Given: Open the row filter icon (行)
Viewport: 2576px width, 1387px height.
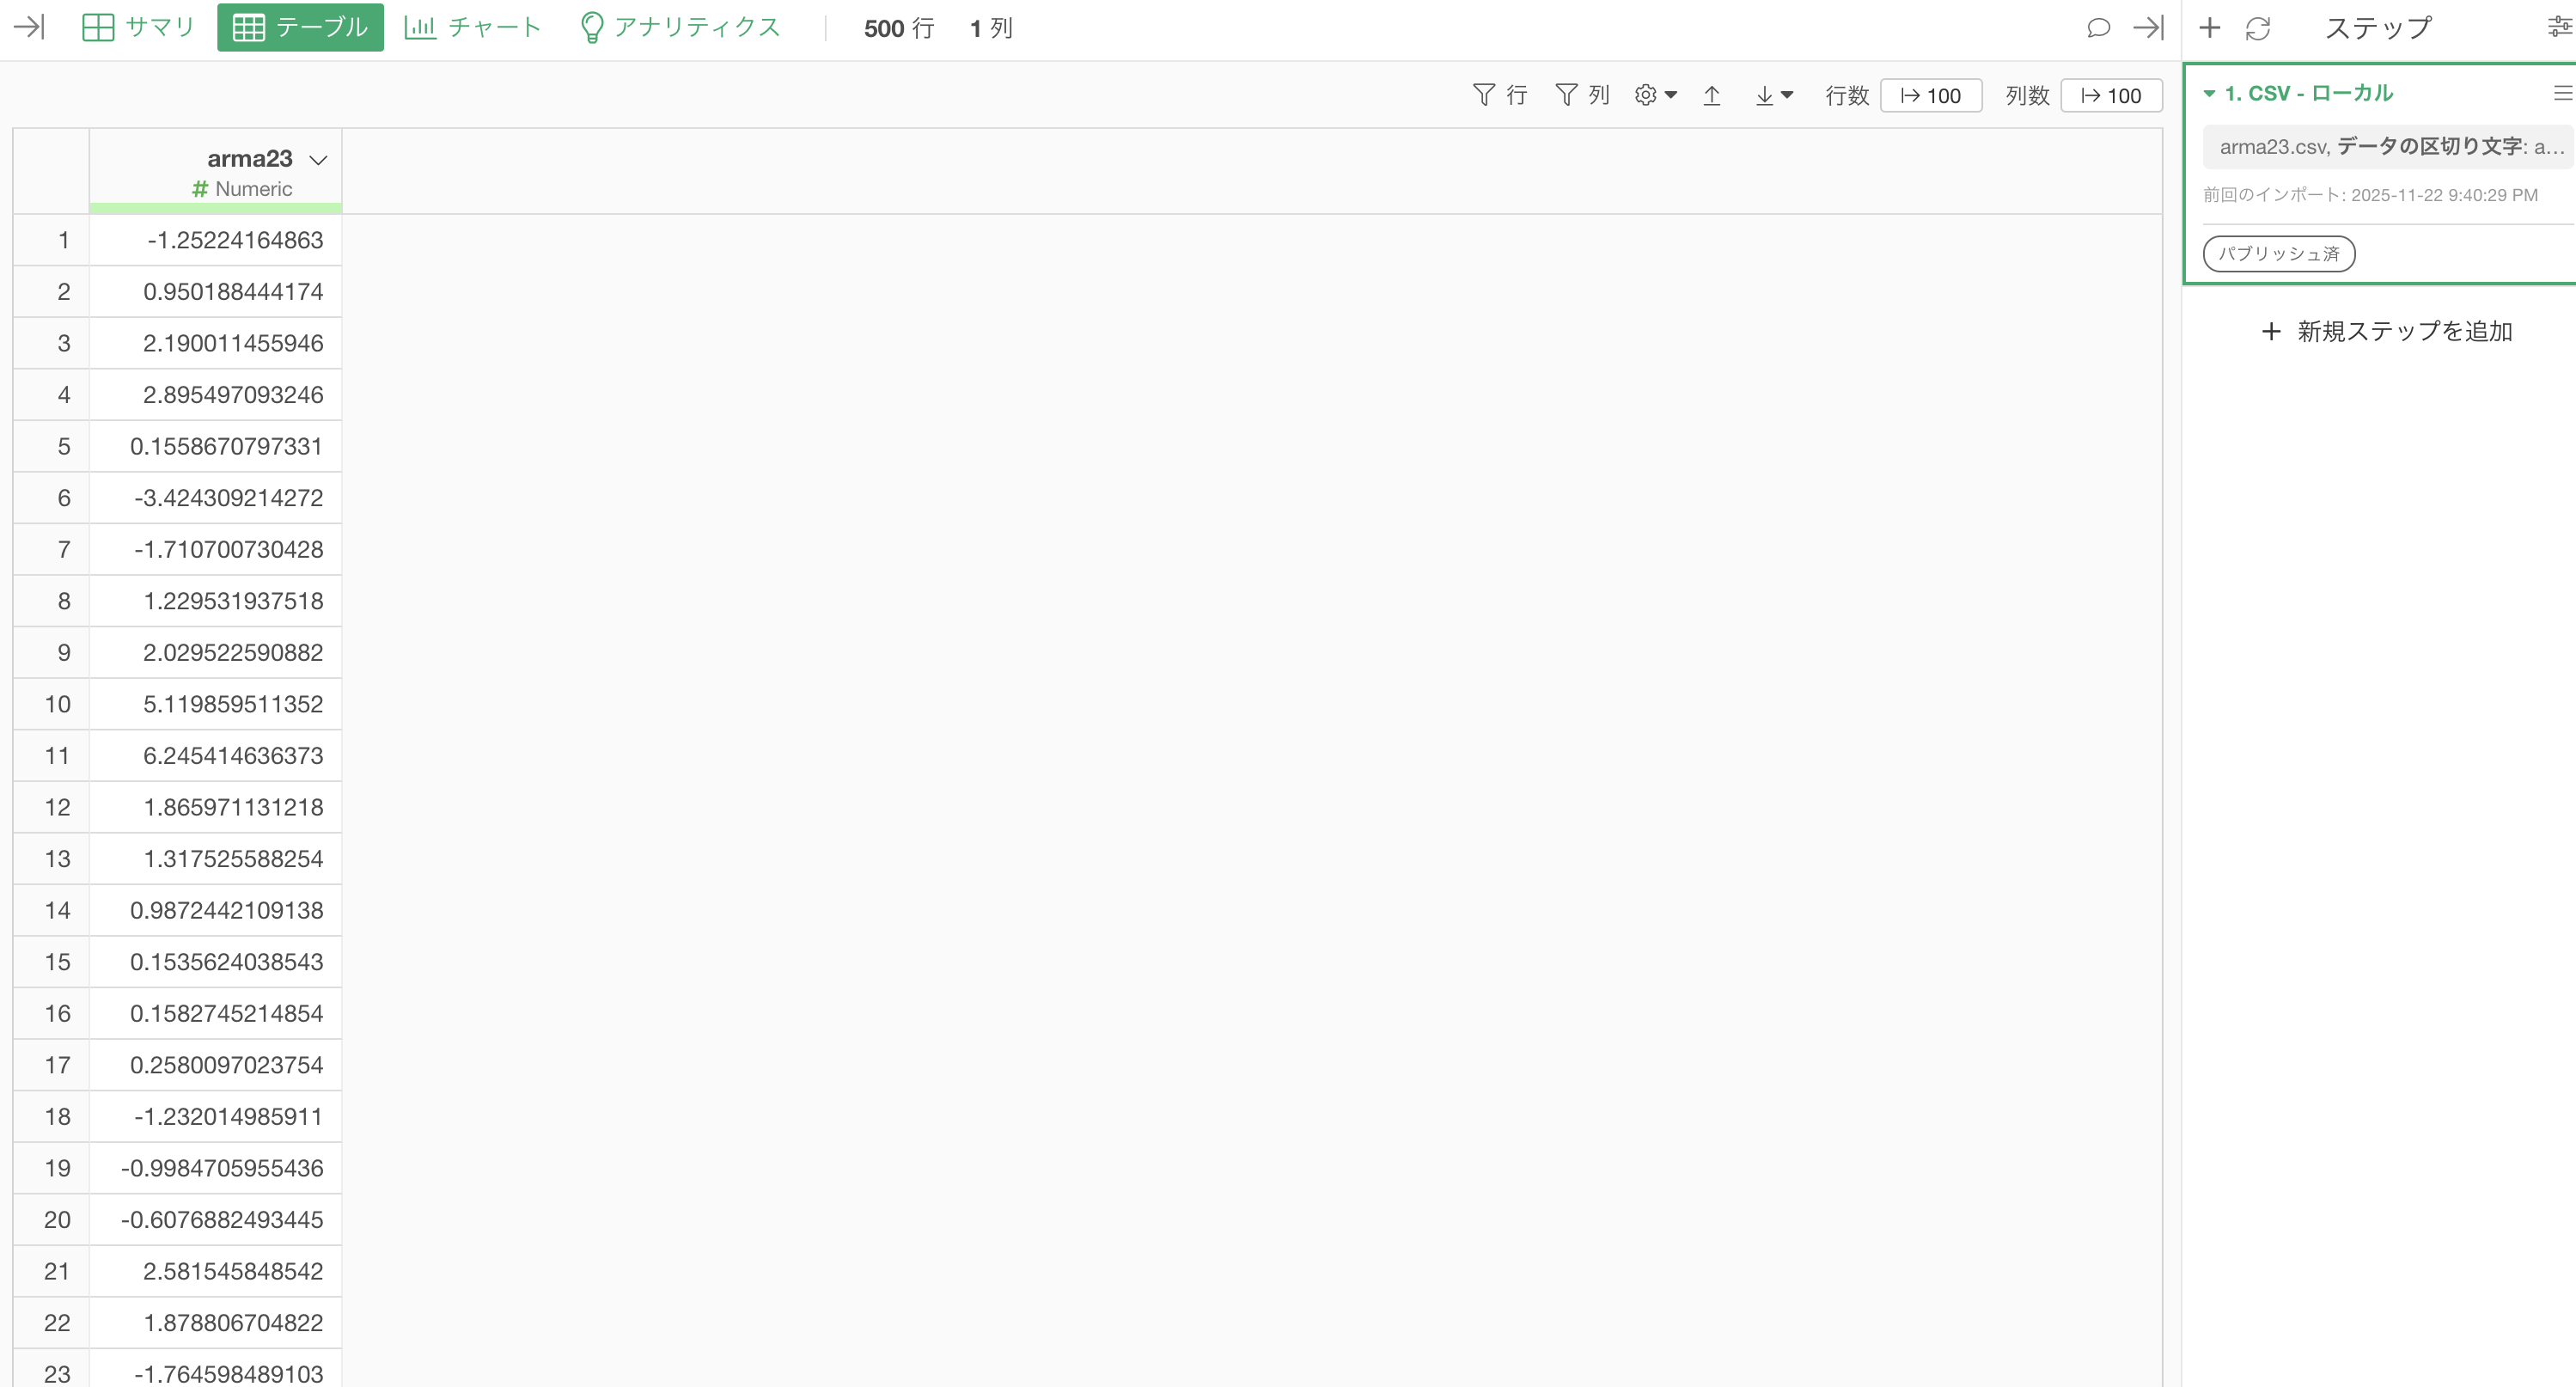Looking at the screenshot, I should (1499, 94).
